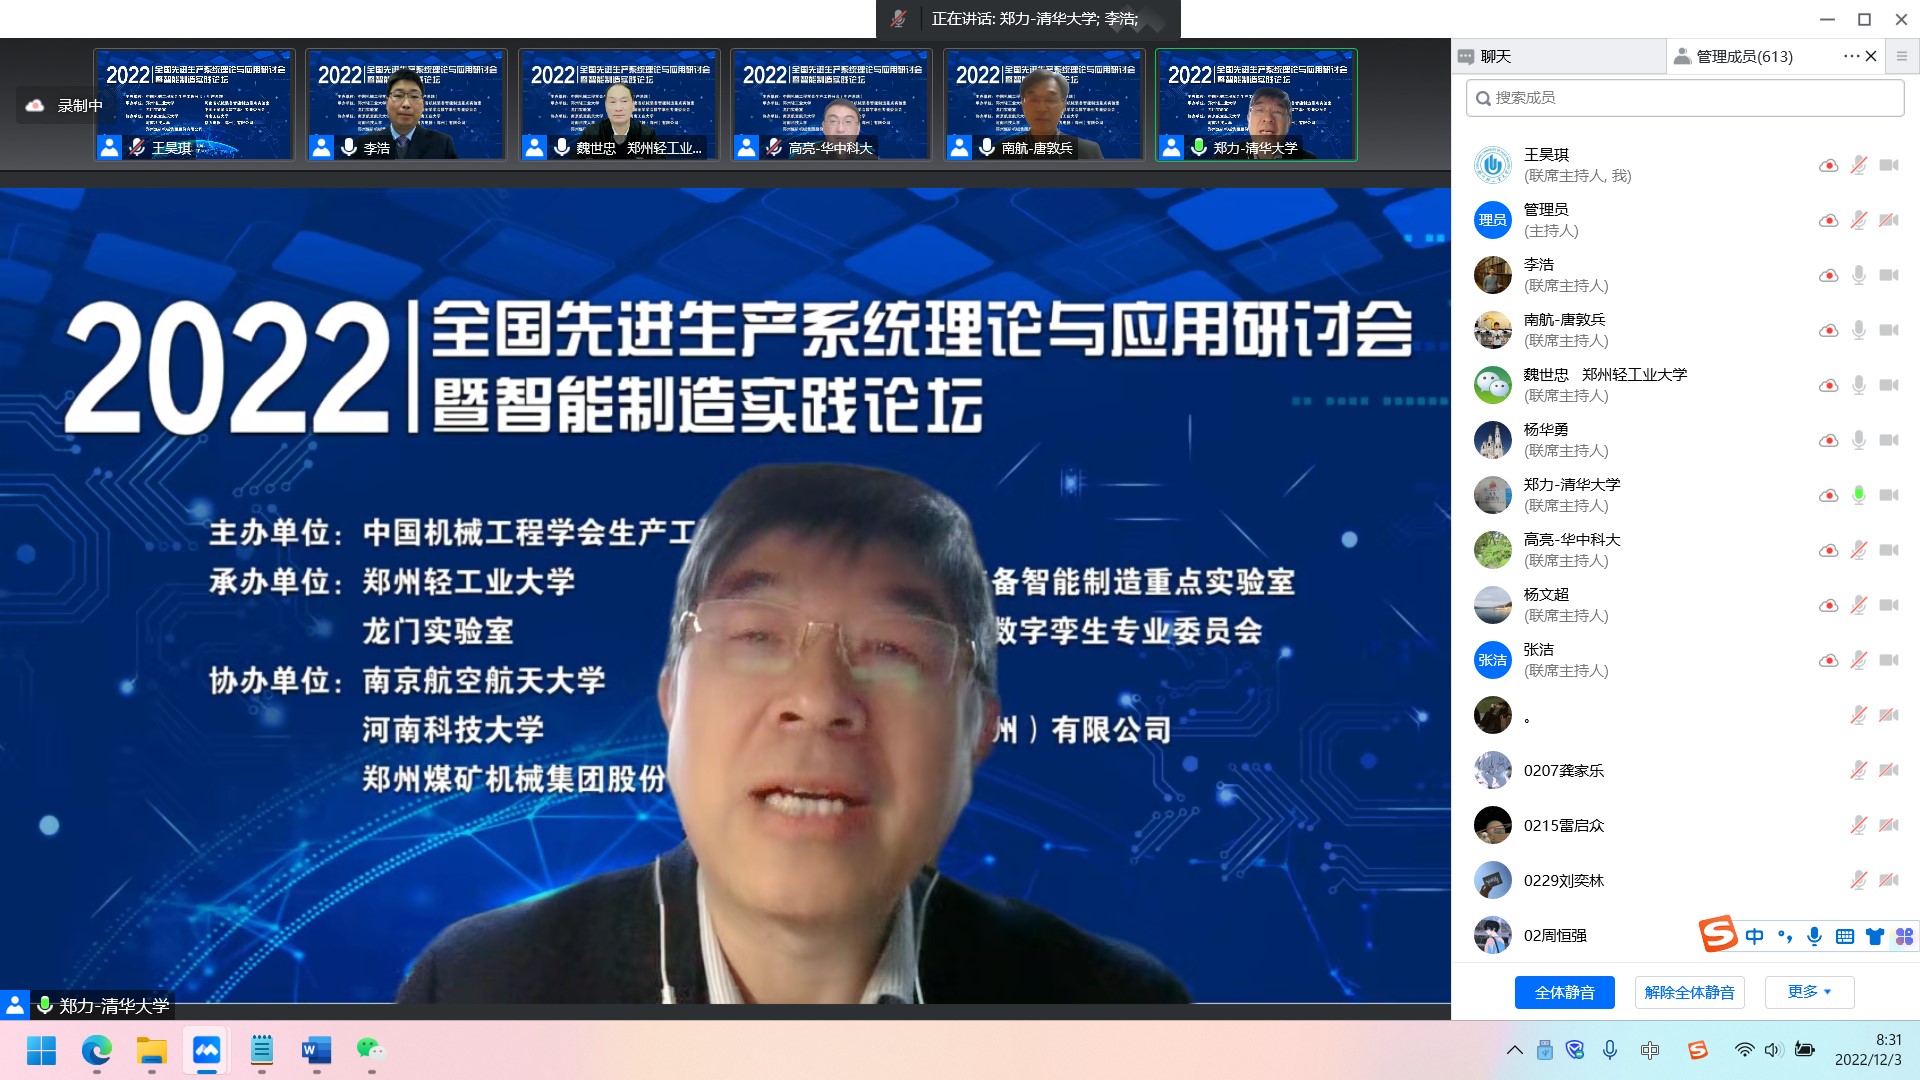The width and height of the screenshot is (1920, 1080).
Task: Switch to the 聊天 tab
Action: (x=1495, y=56)
